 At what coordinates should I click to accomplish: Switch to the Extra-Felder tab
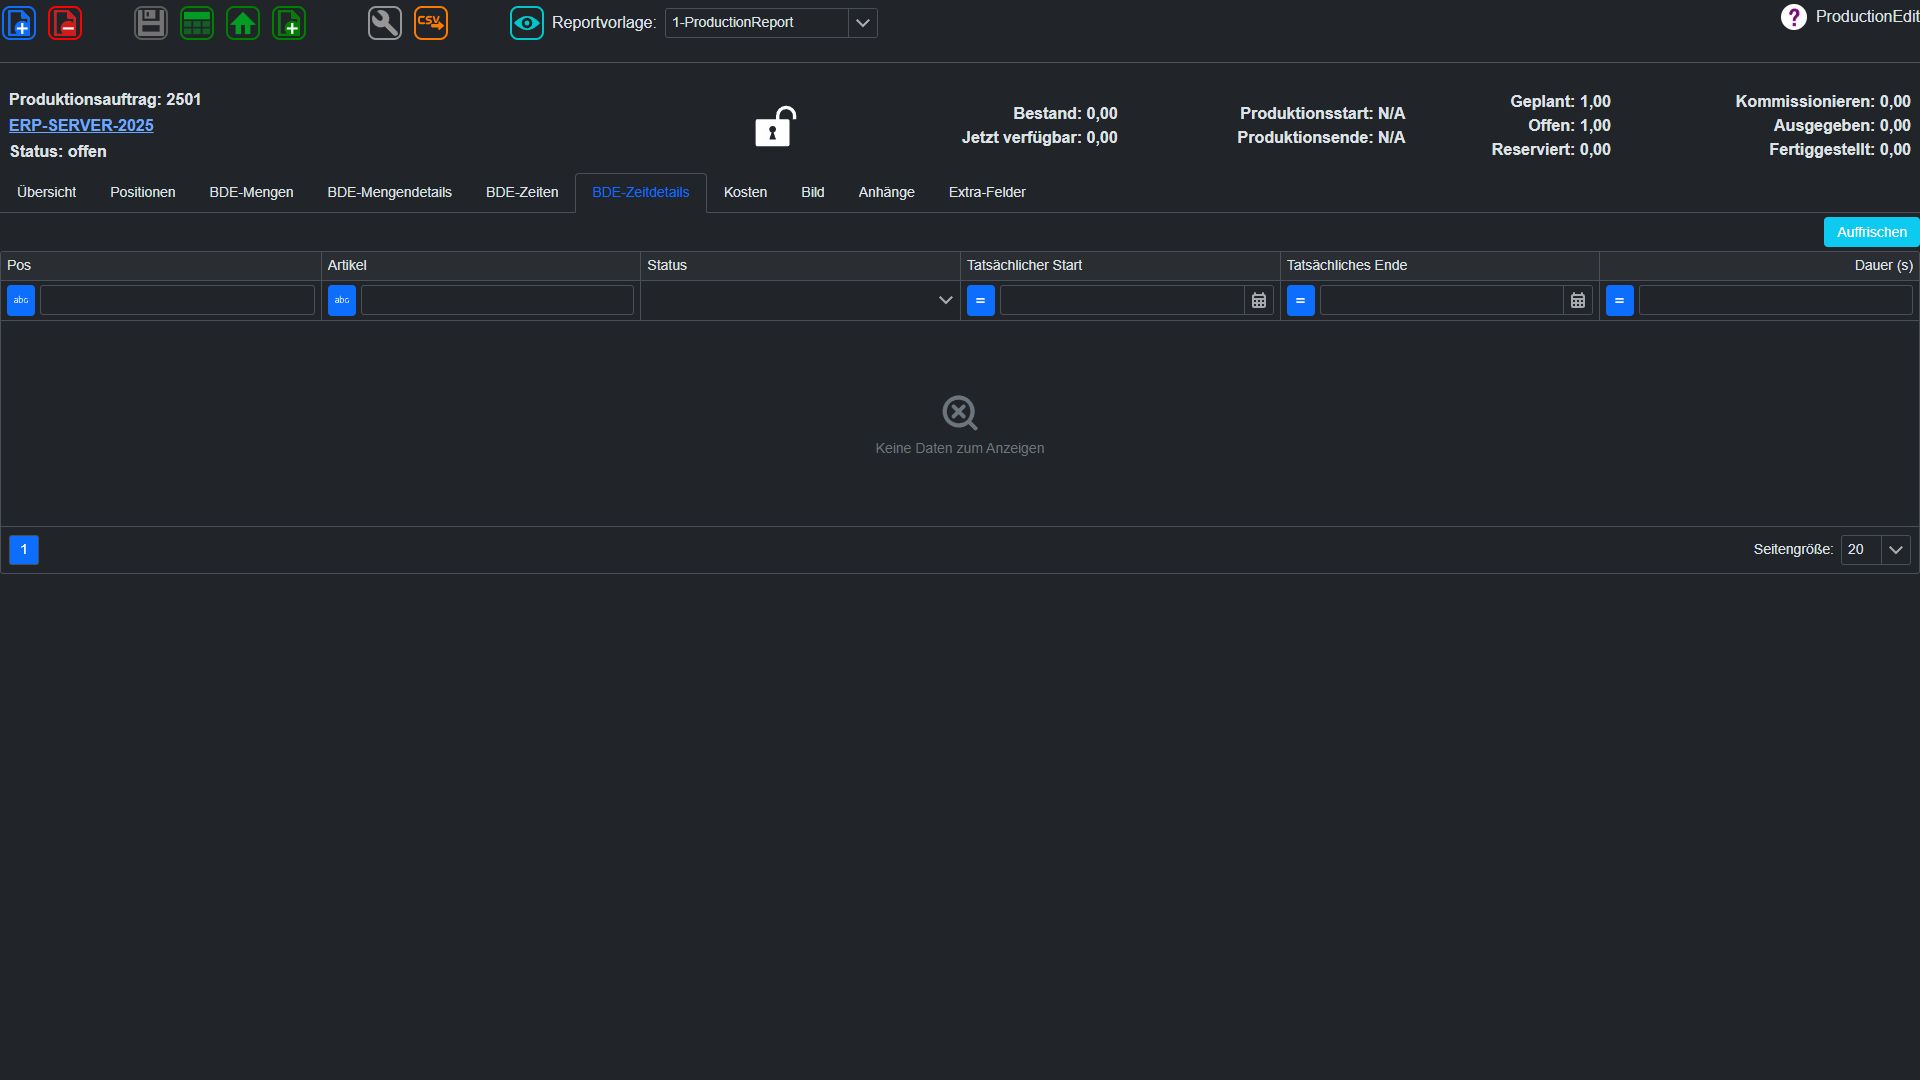coord(987,192)
